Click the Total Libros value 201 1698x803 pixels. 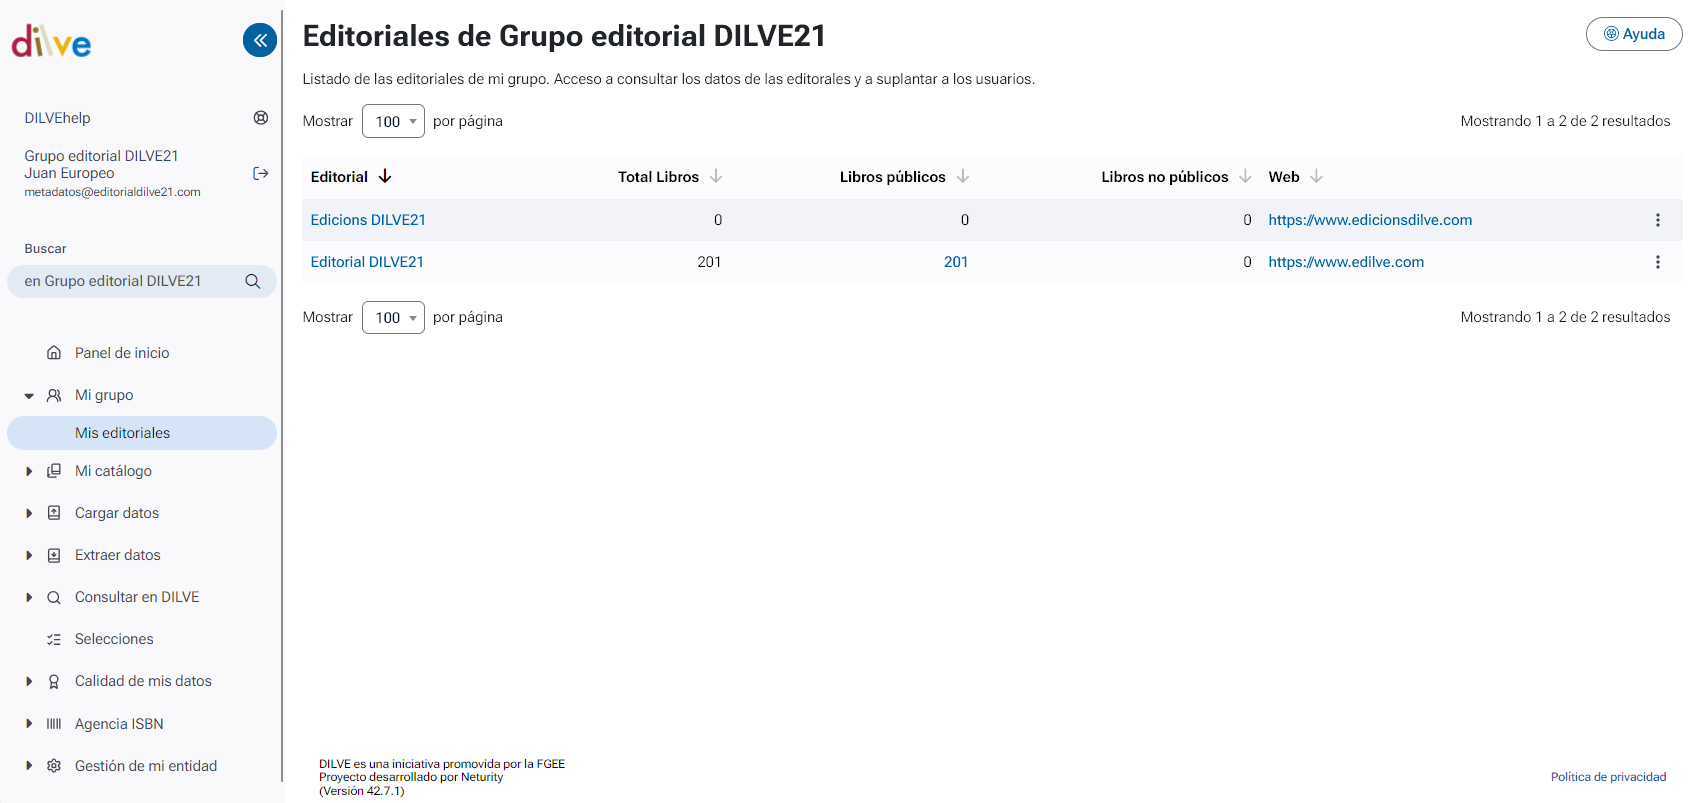click(709, 262)
